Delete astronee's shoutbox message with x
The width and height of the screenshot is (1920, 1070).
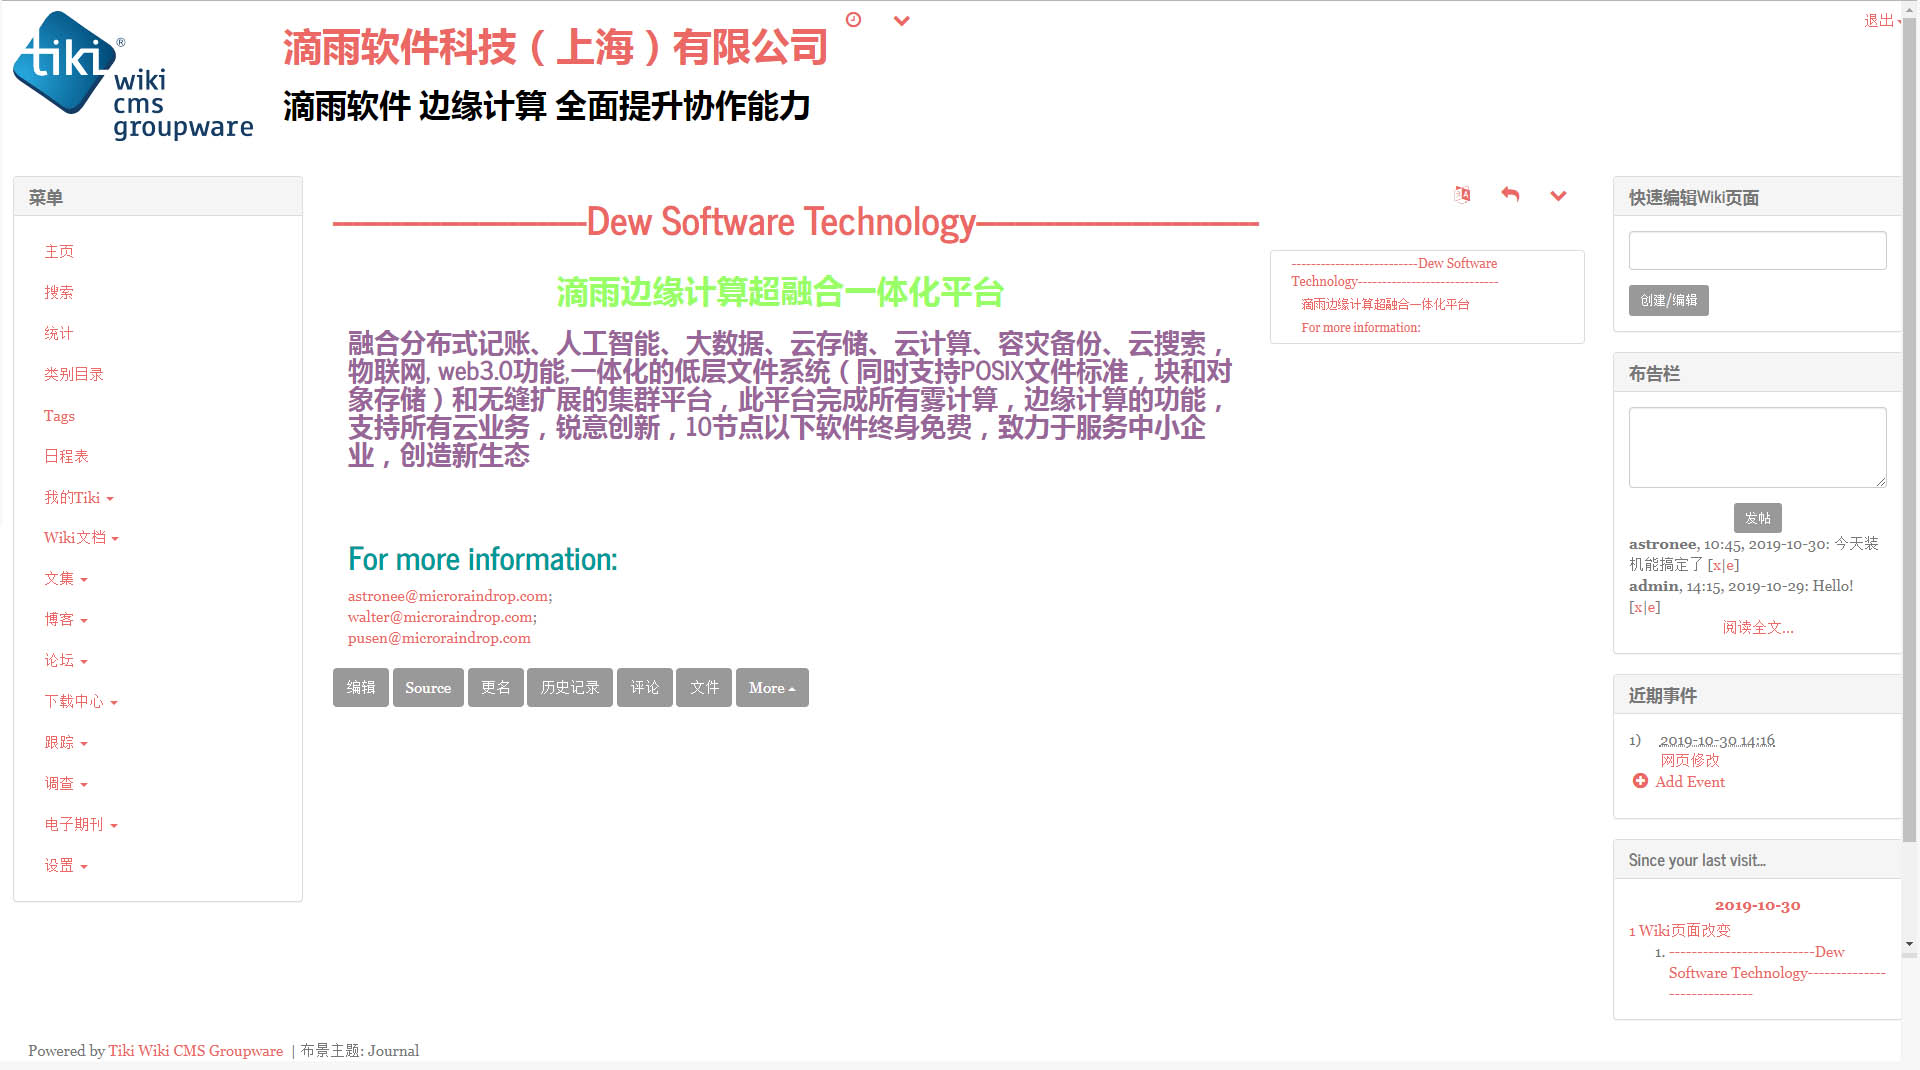click(1715, 566)
